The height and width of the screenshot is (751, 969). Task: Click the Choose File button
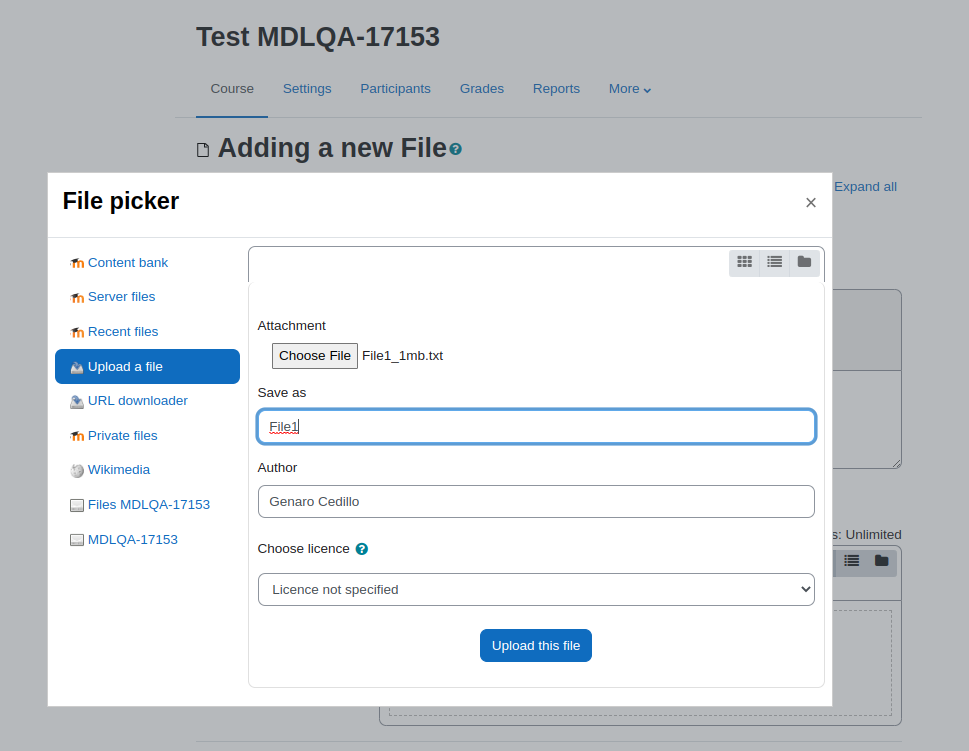point(315,356)
